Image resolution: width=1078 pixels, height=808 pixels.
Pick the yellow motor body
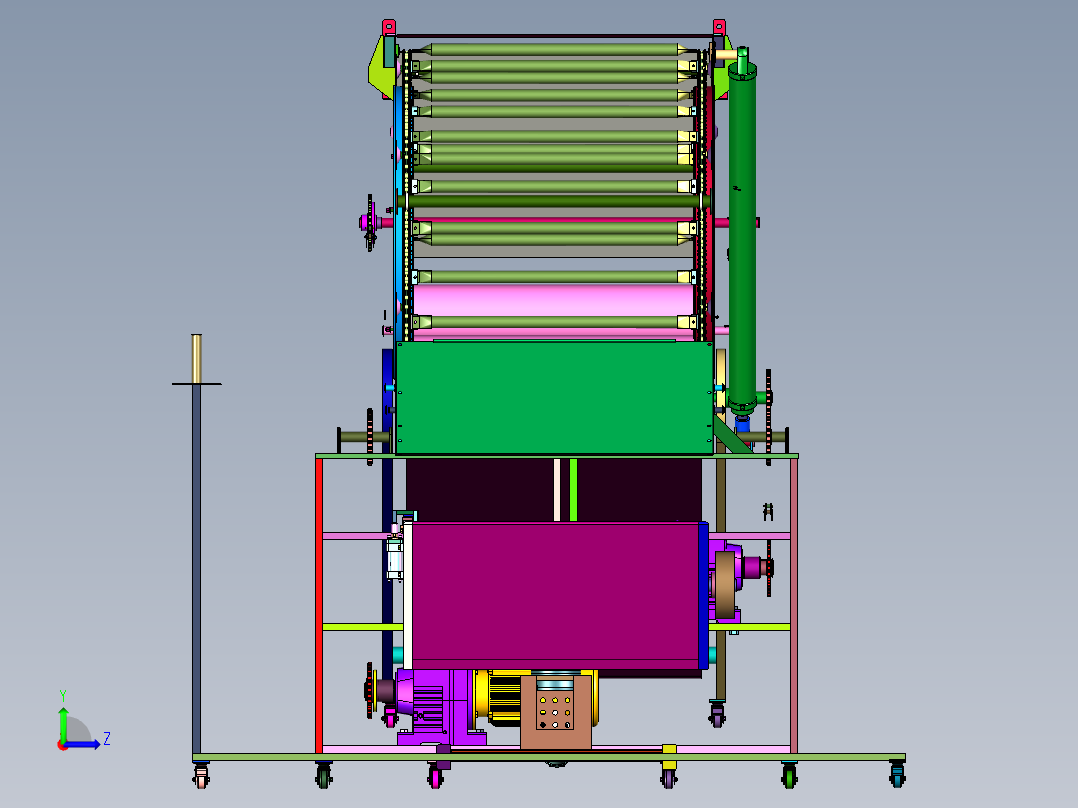pos(502,697)
